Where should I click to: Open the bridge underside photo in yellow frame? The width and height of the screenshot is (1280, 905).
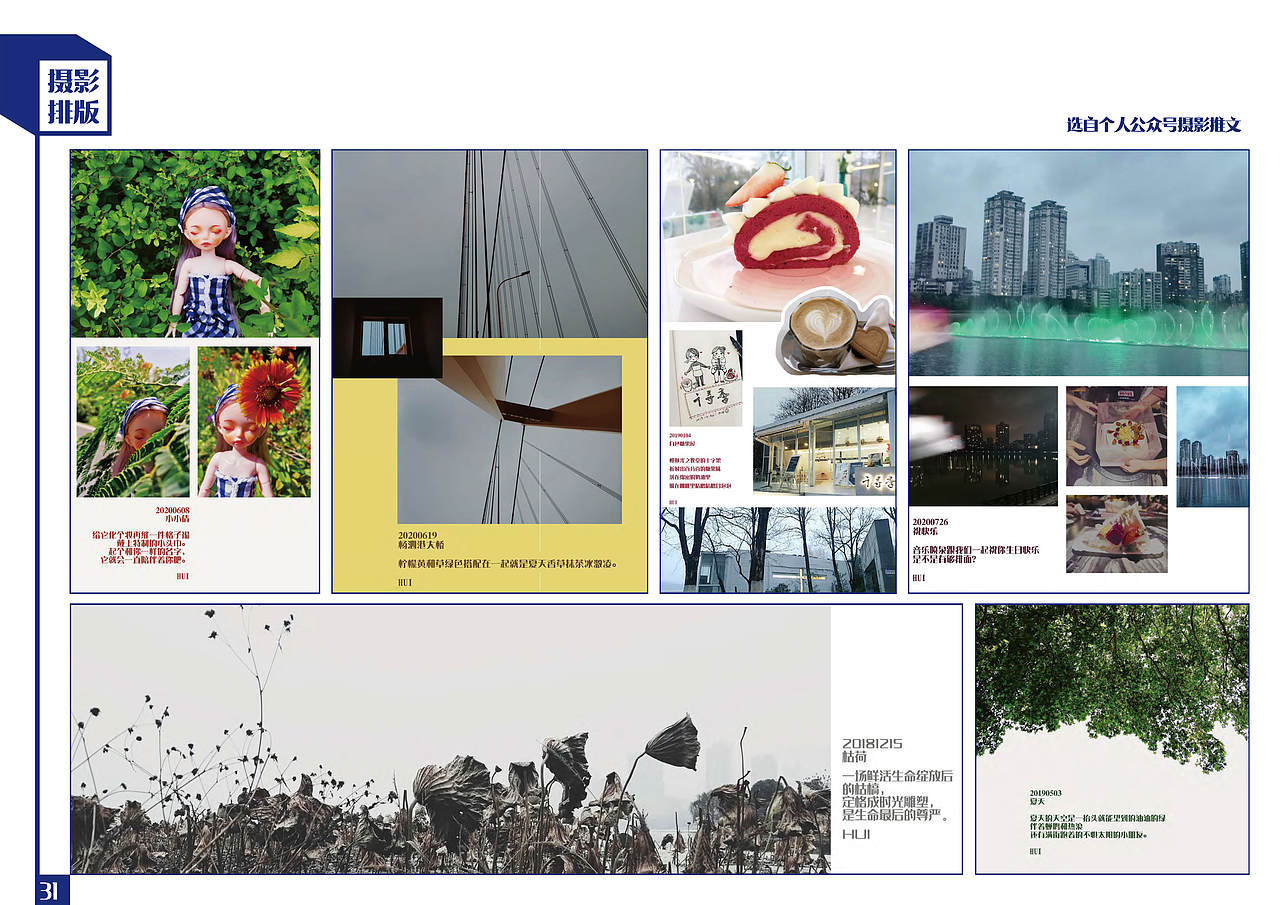point(509,439)
